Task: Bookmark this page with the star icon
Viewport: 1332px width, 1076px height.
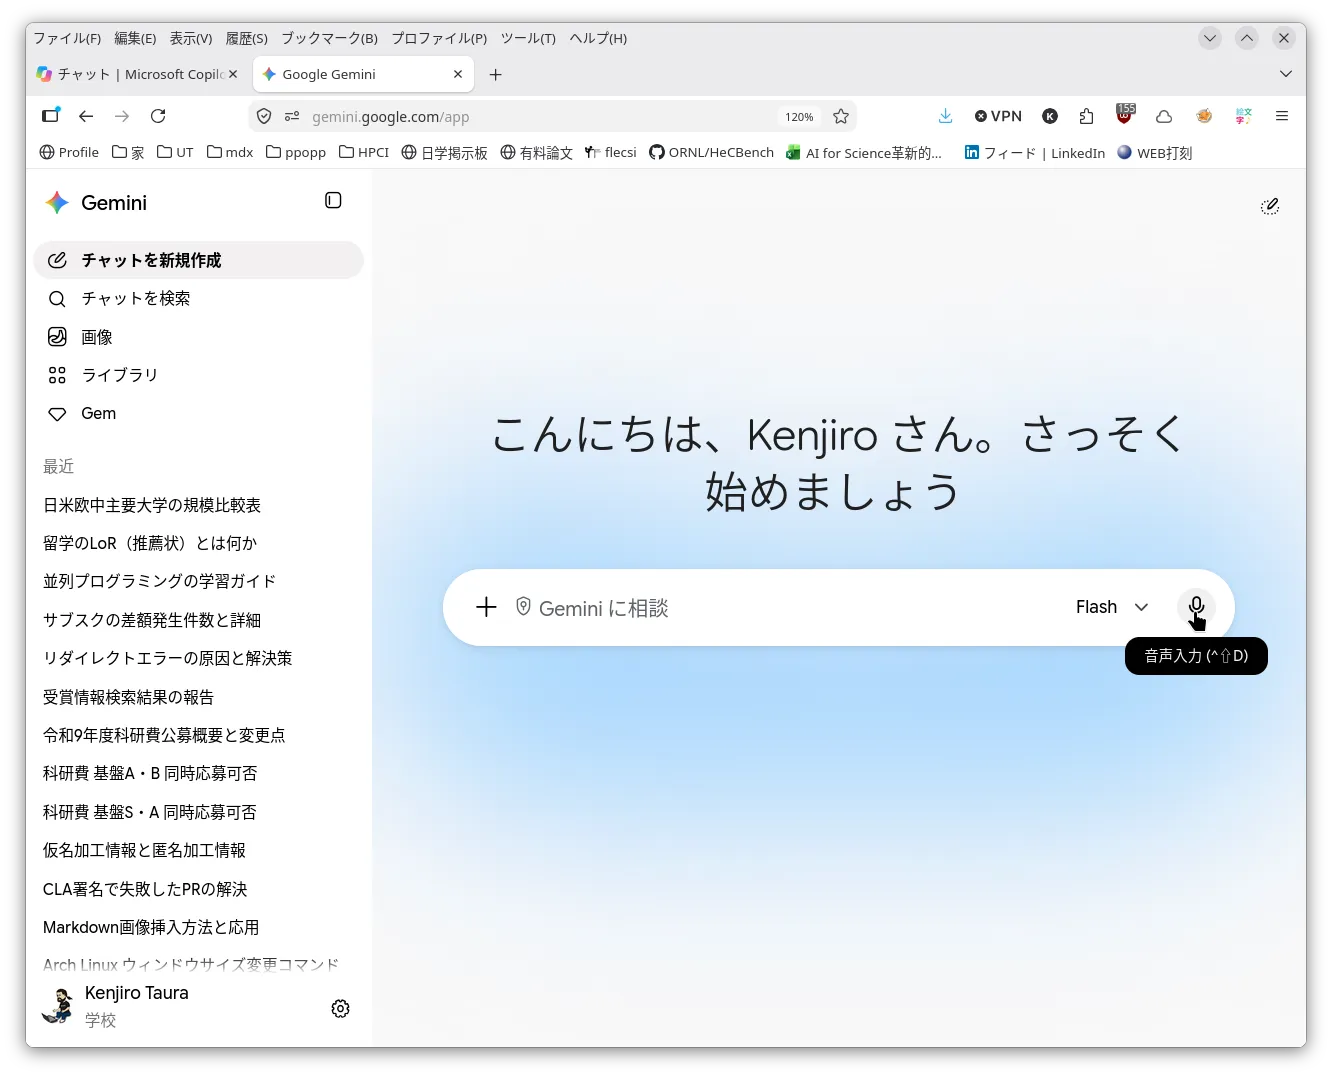Action: point(841,116)
